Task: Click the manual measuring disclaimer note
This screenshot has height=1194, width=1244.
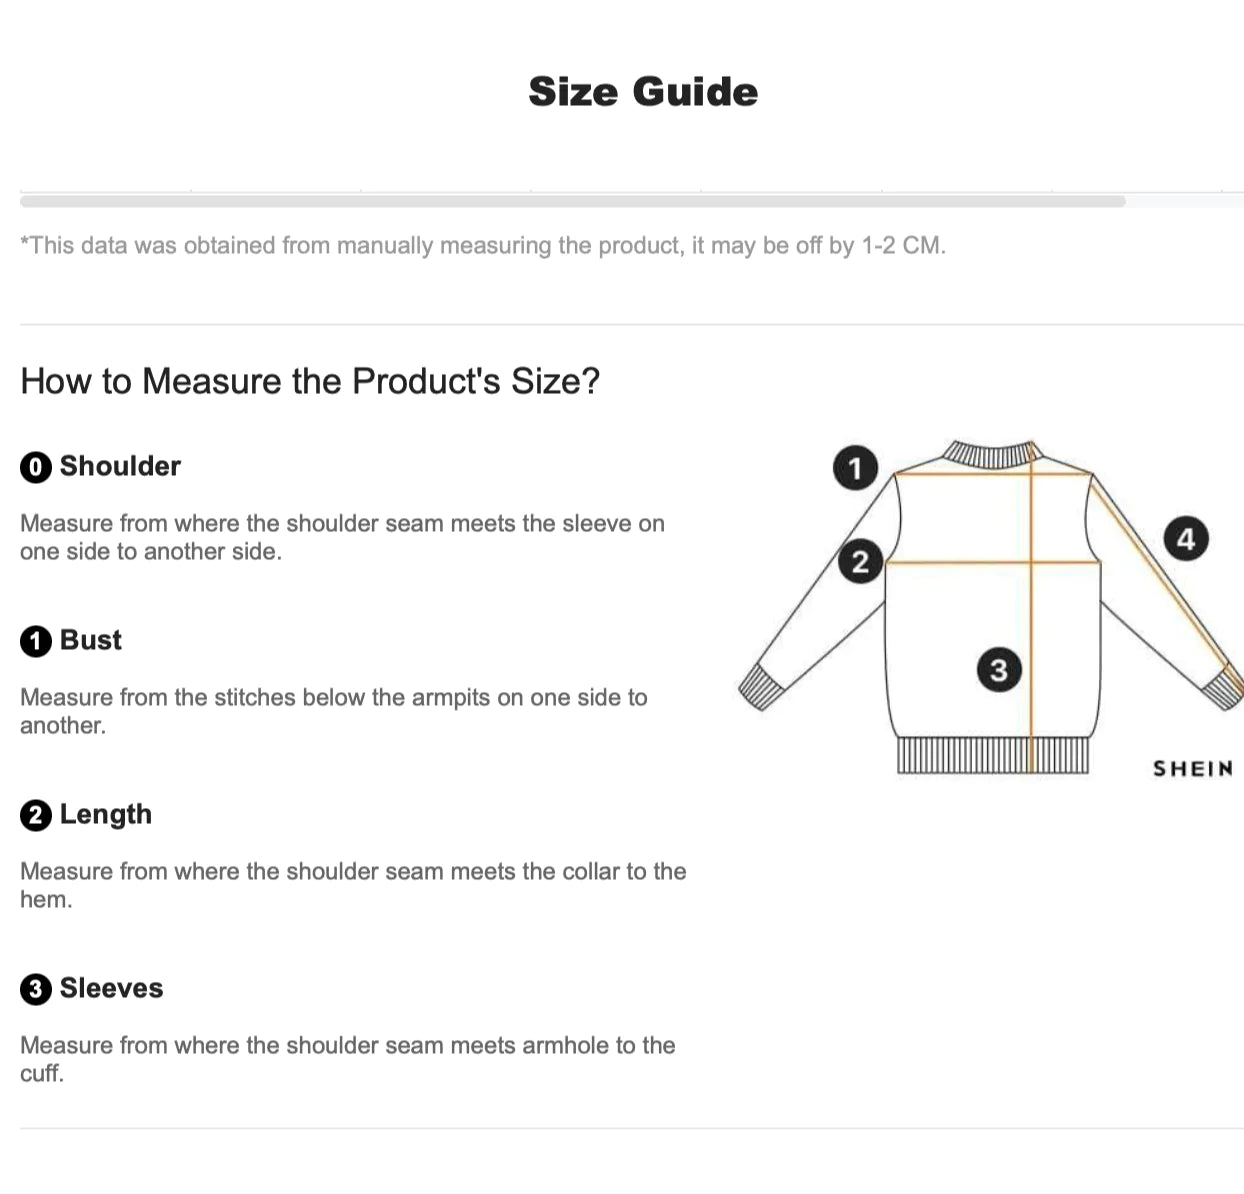Action: point(482,246)
